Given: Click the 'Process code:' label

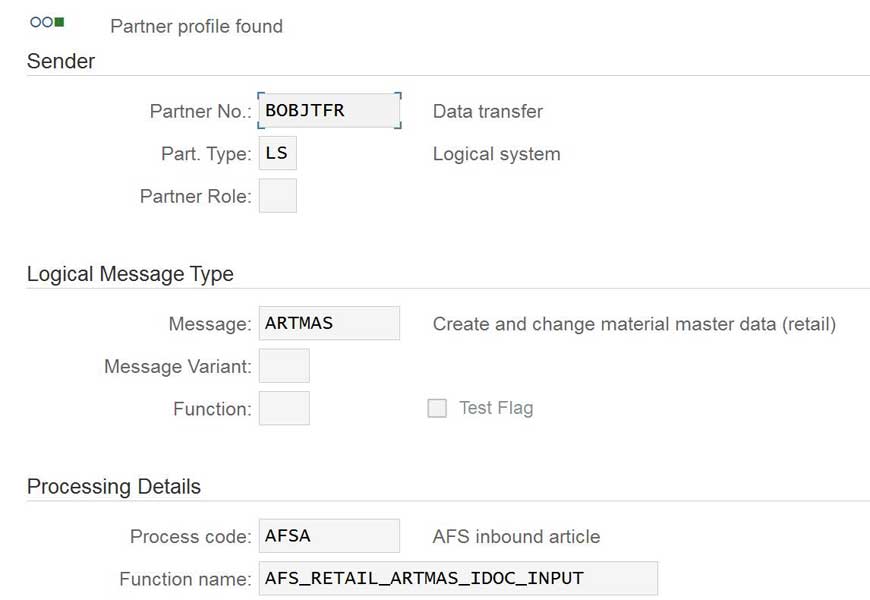Looking at the screenshot, I should (x=191, y=537).
